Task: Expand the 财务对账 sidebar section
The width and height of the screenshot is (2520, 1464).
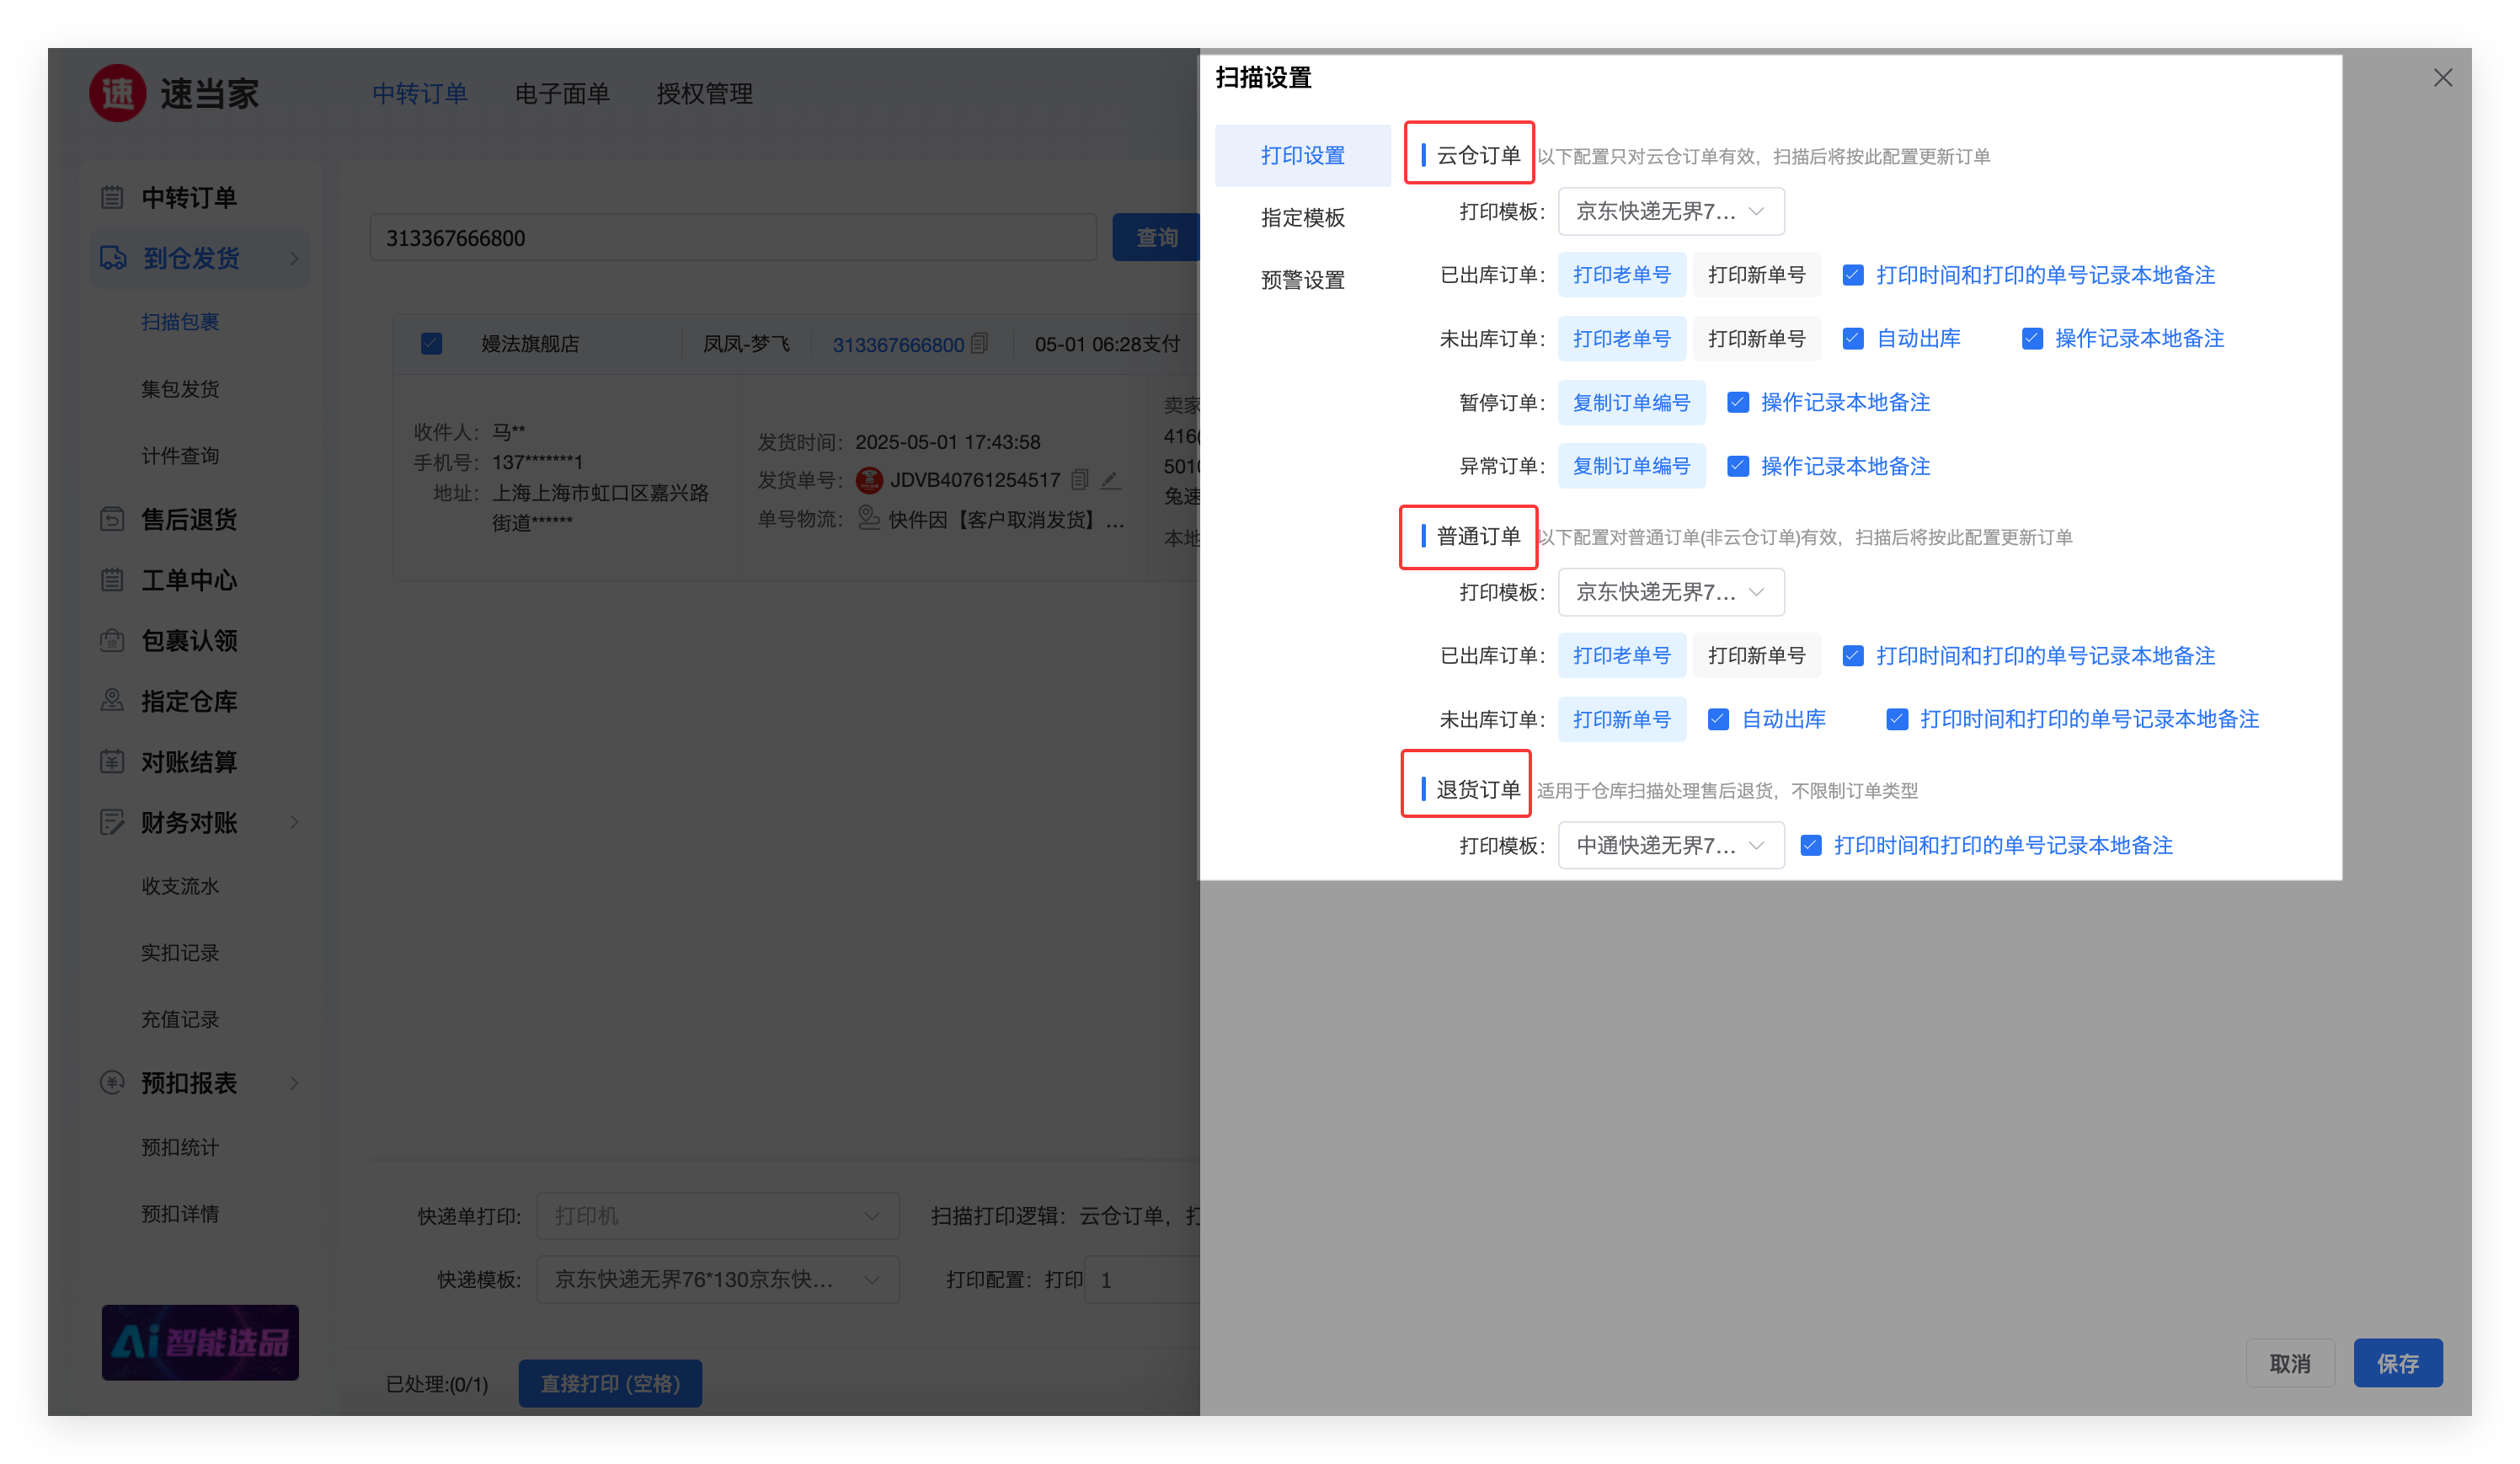Action: pyautogui.click(x=294, y=822)
